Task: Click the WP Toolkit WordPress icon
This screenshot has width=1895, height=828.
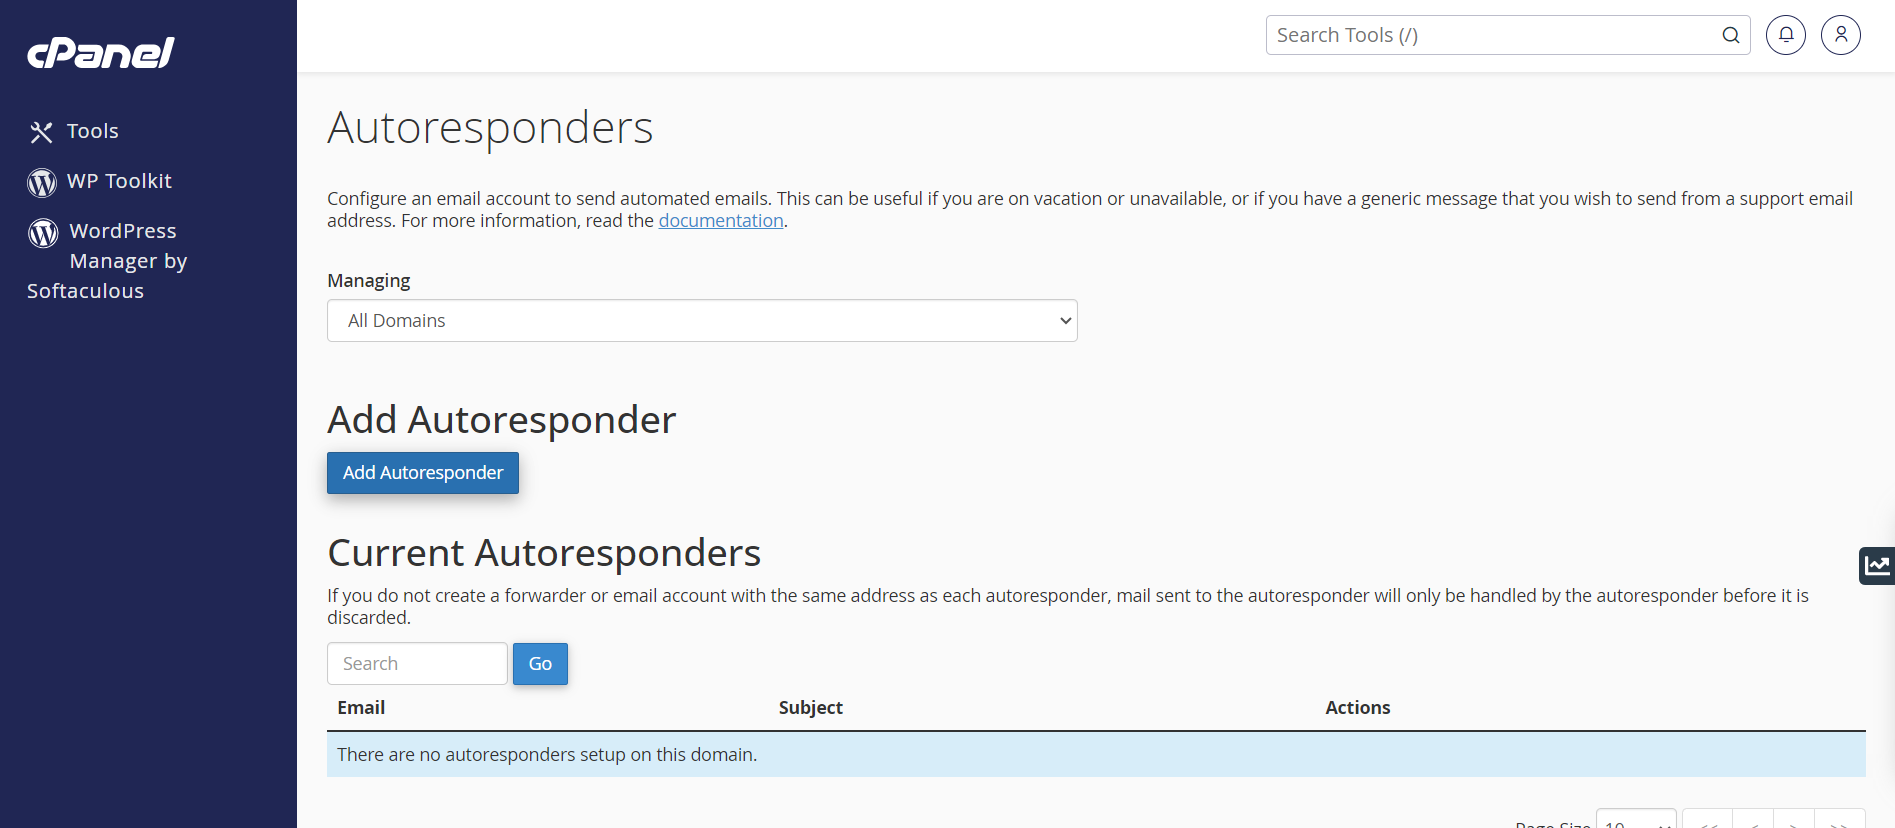Action: click(41, 182)
